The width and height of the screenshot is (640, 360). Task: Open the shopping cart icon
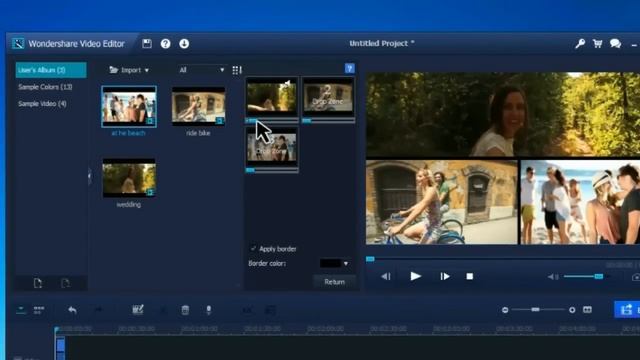(x=598, y=43)
